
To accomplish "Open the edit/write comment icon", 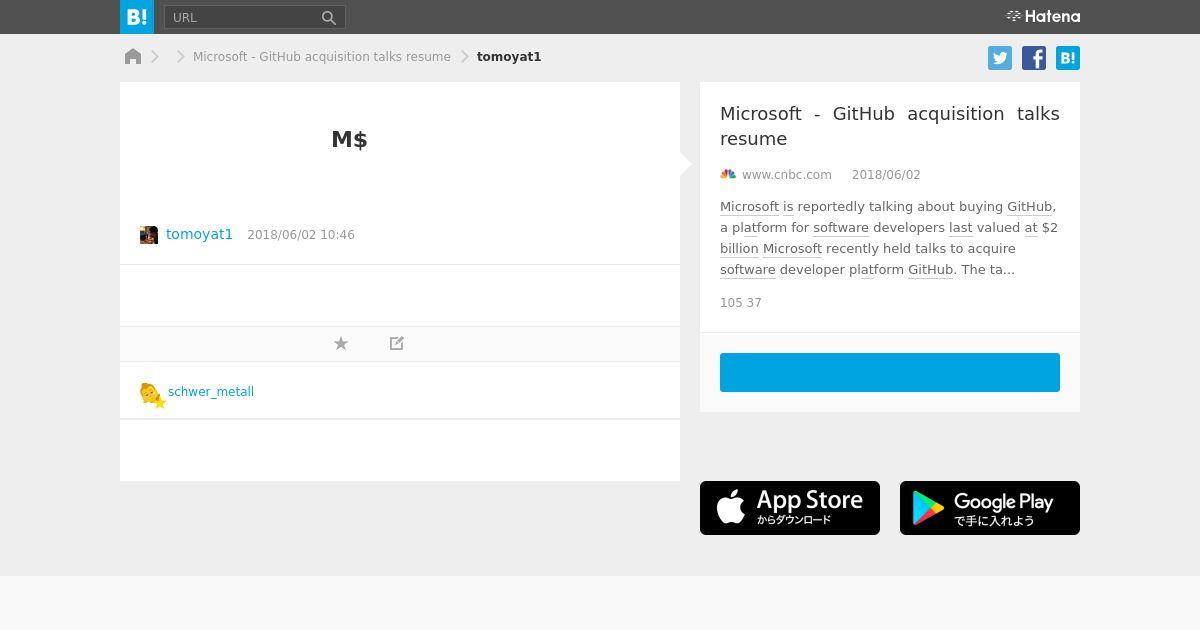I will point(397,343).
